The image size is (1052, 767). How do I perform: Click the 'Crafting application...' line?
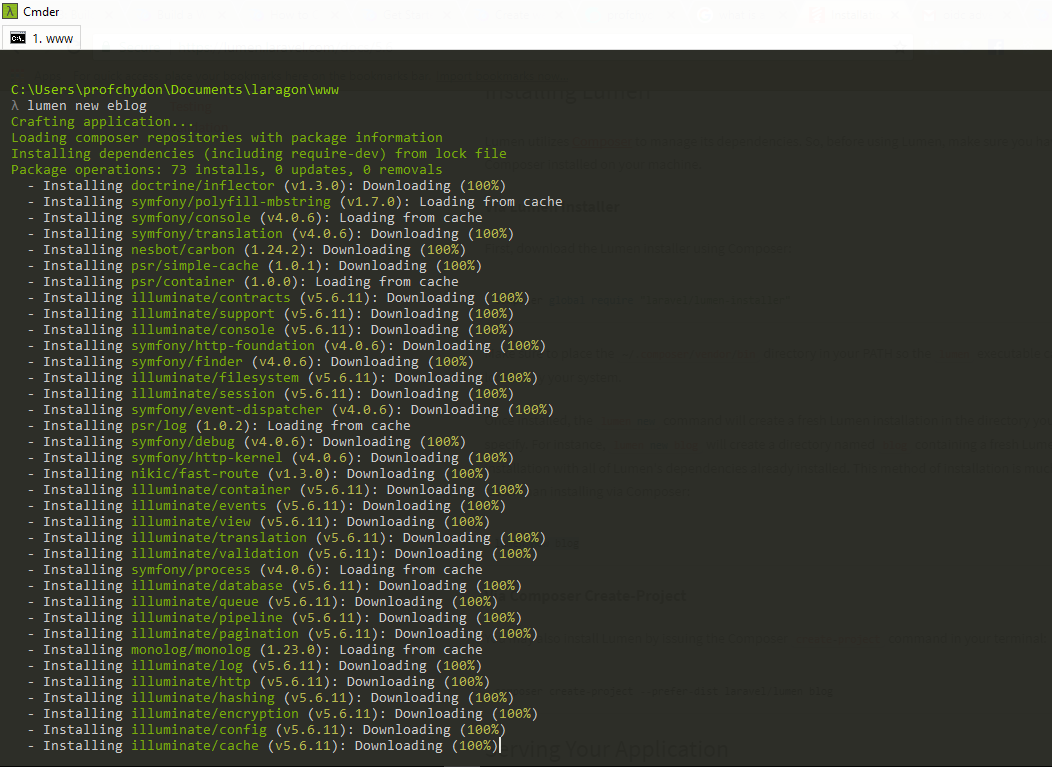point(102,121)
